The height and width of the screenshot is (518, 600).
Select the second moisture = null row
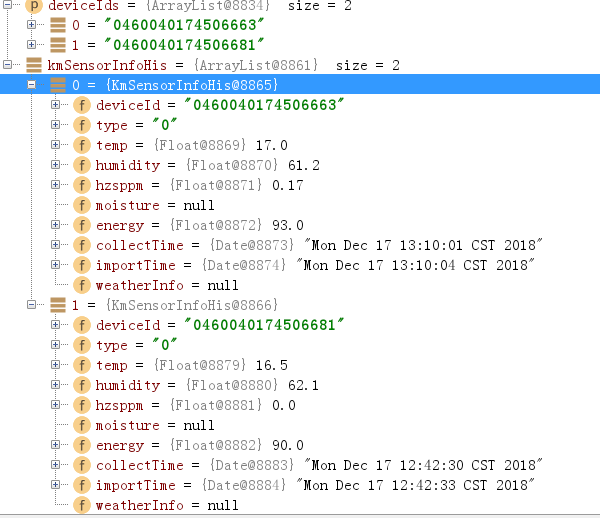coord(300,425)
